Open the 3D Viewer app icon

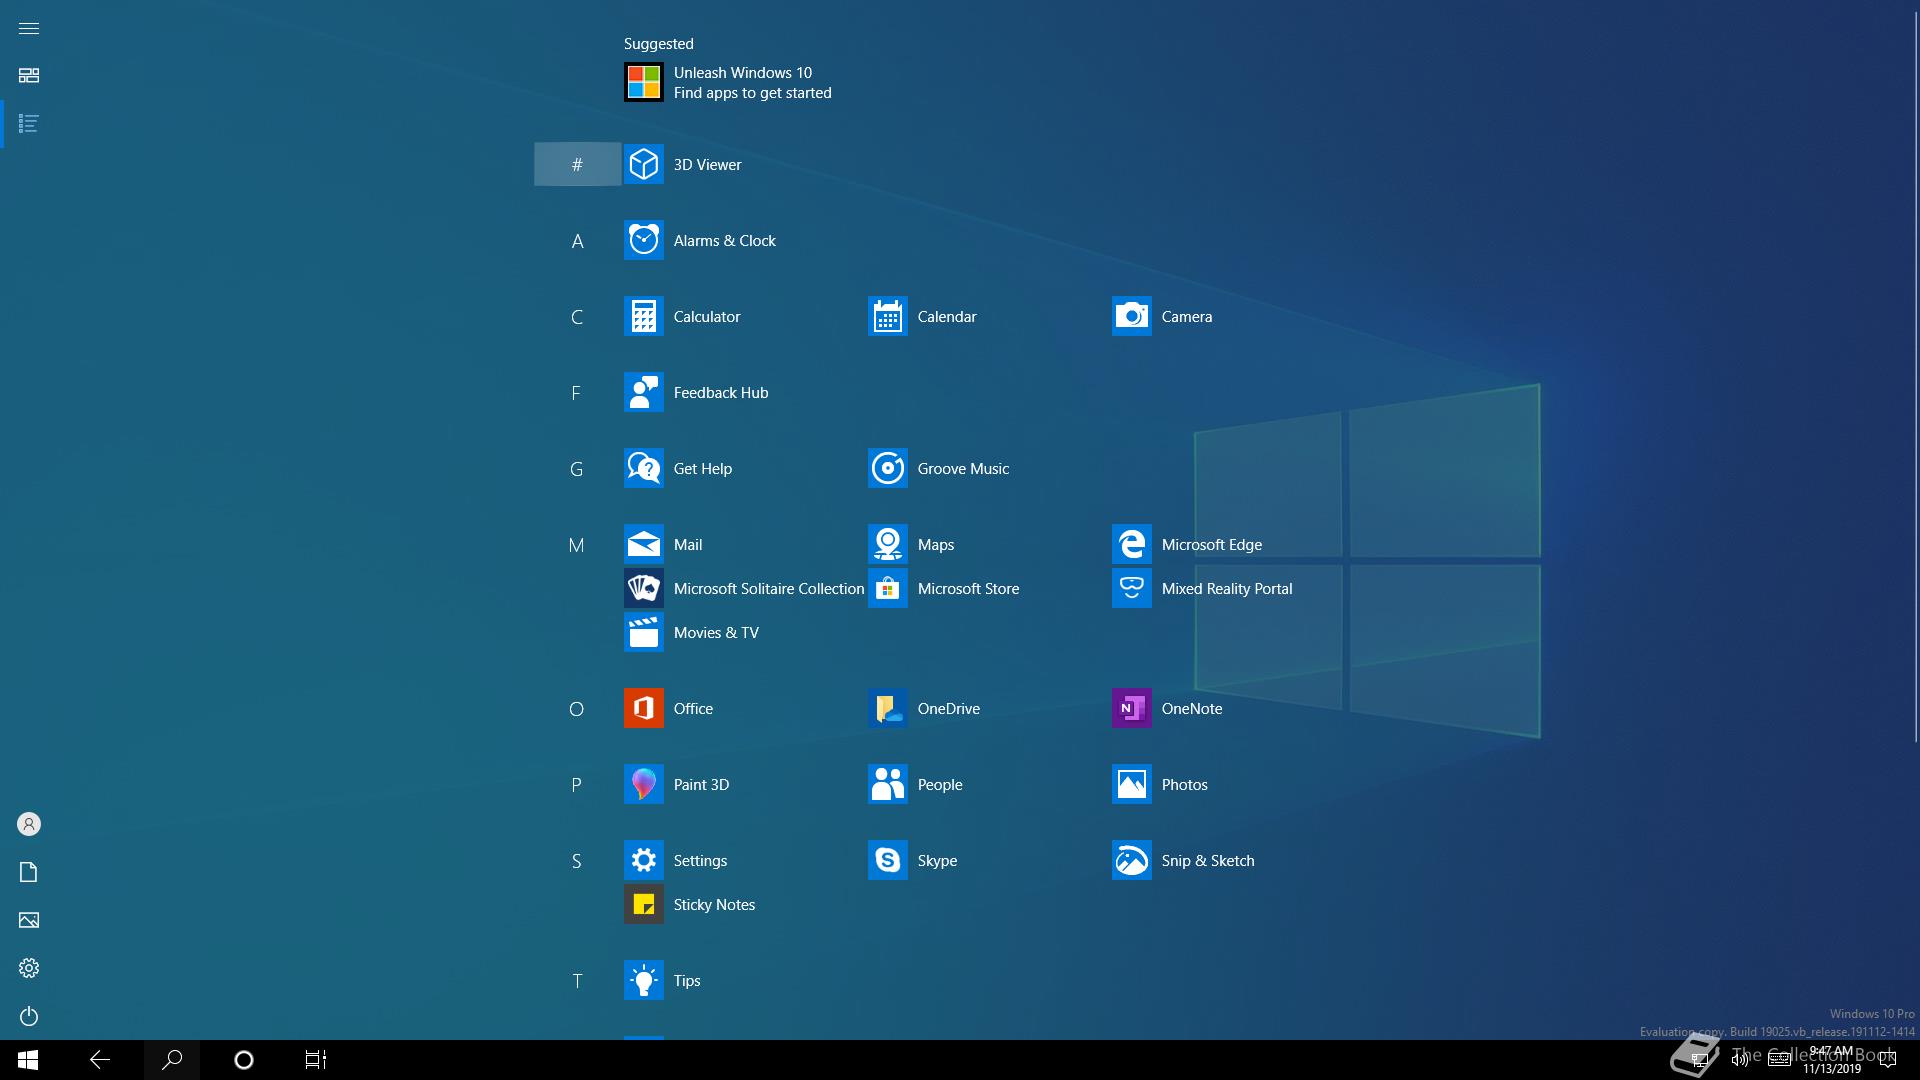pos(643,164)
